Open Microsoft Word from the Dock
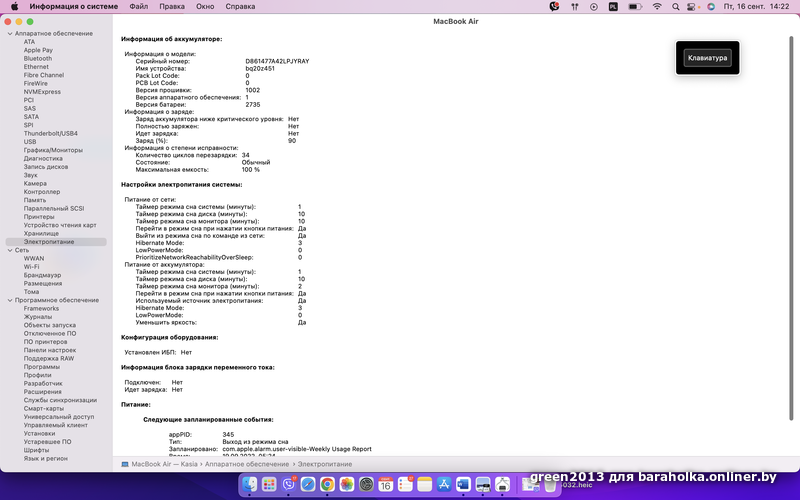The height and width of the screenshot is (500, 800). (463, 484)
